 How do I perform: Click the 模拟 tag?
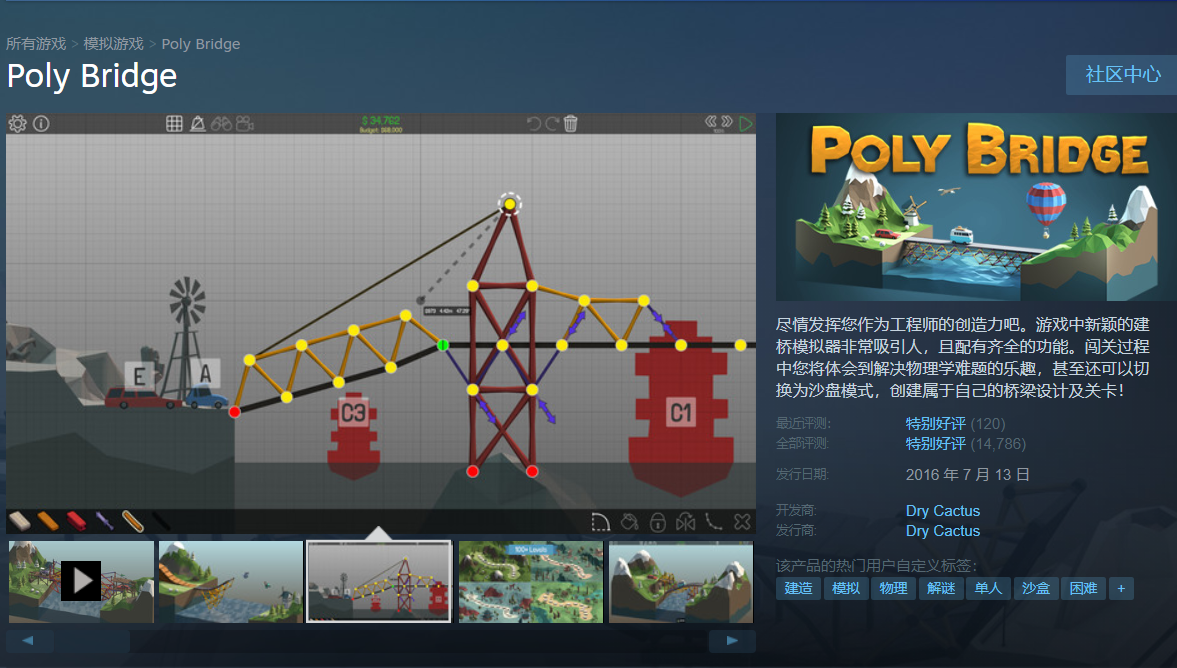point(846,588)
